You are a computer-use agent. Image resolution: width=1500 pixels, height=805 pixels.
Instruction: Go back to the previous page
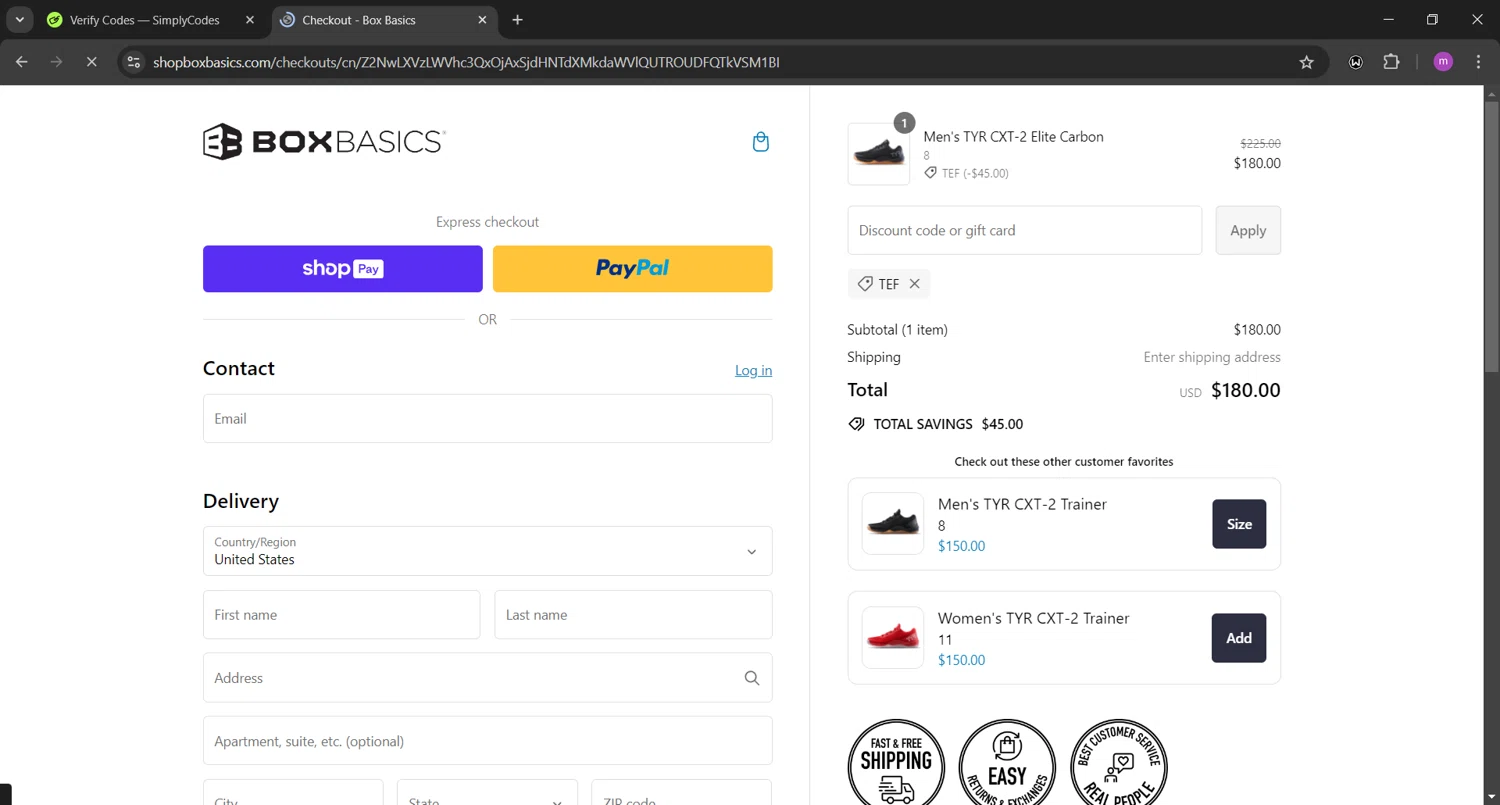[x=22, y=62]
